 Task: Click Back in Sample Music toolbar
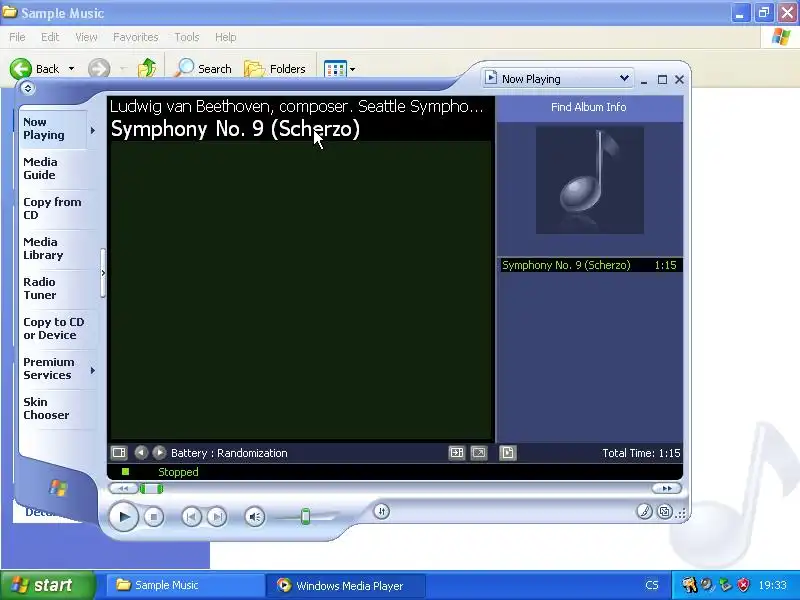[x=35, y=68]
